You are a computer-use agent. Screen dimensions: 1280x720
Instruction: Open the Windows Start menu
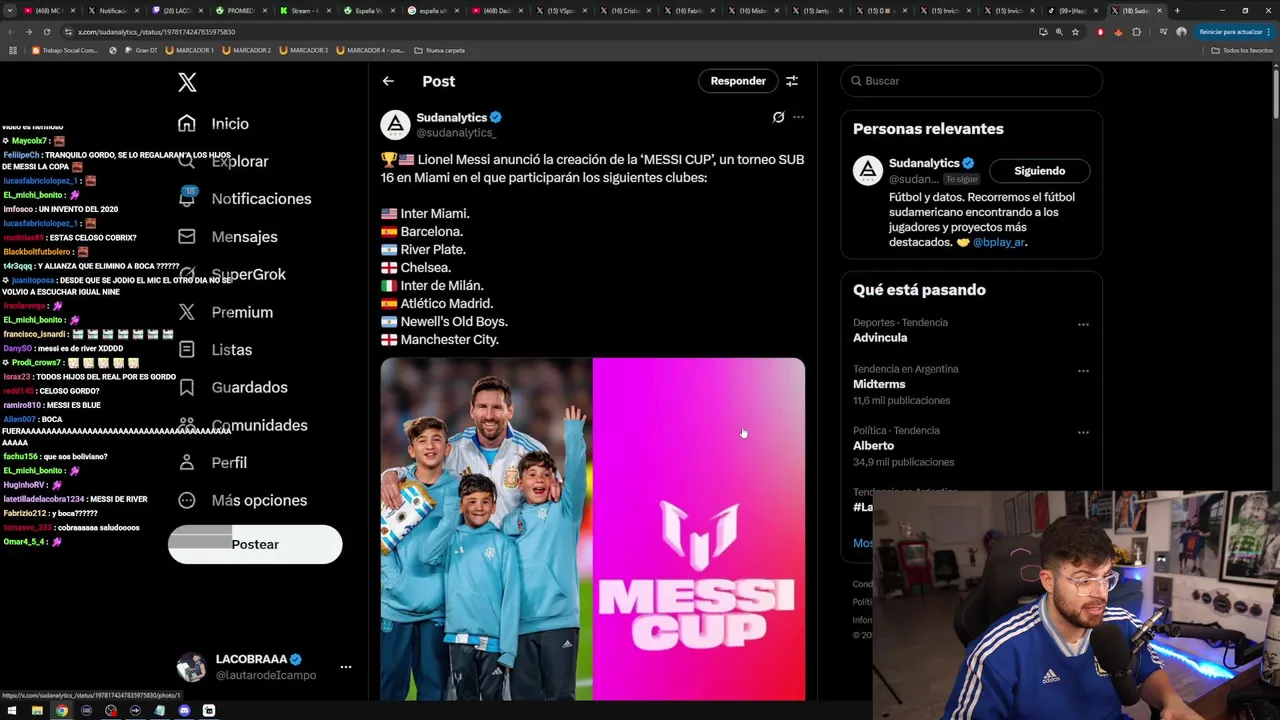point(12,711)
